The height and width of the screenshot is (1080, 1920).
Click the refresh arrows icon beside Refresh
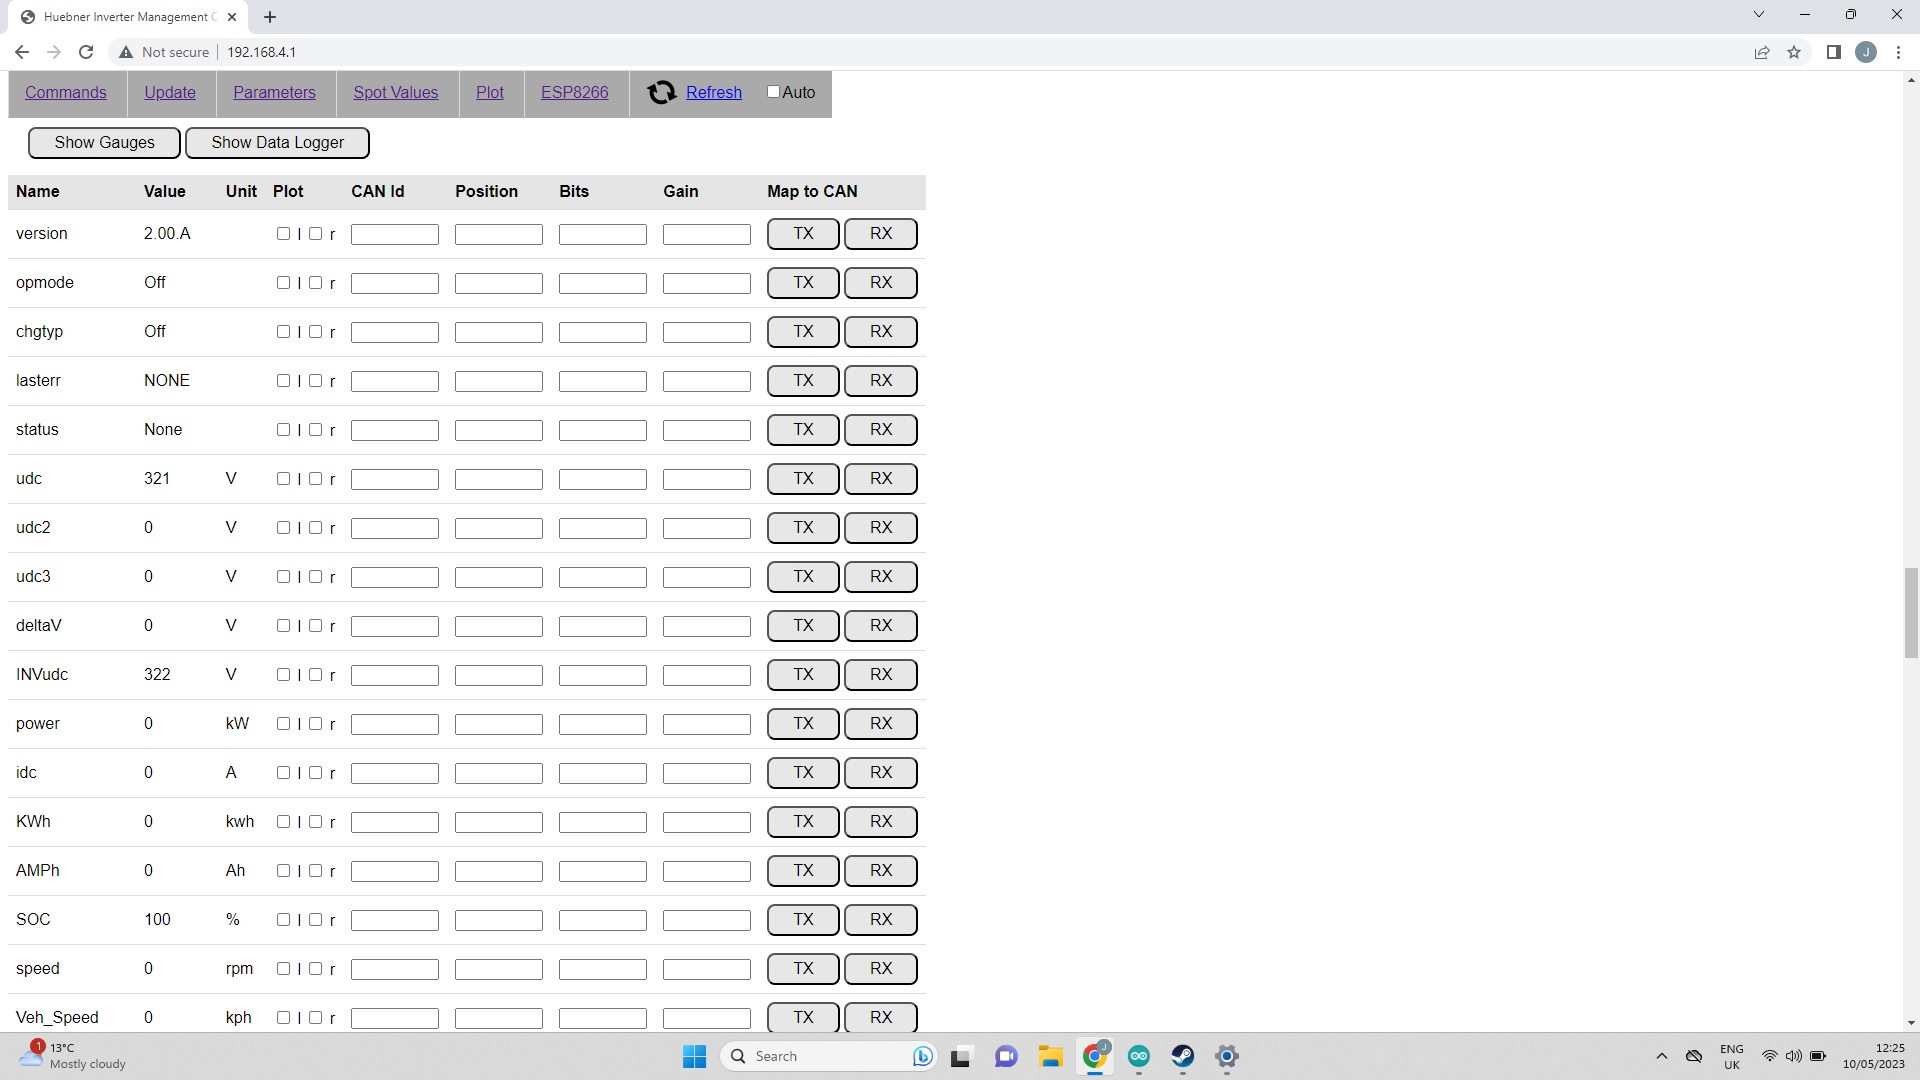pos(661,93)
